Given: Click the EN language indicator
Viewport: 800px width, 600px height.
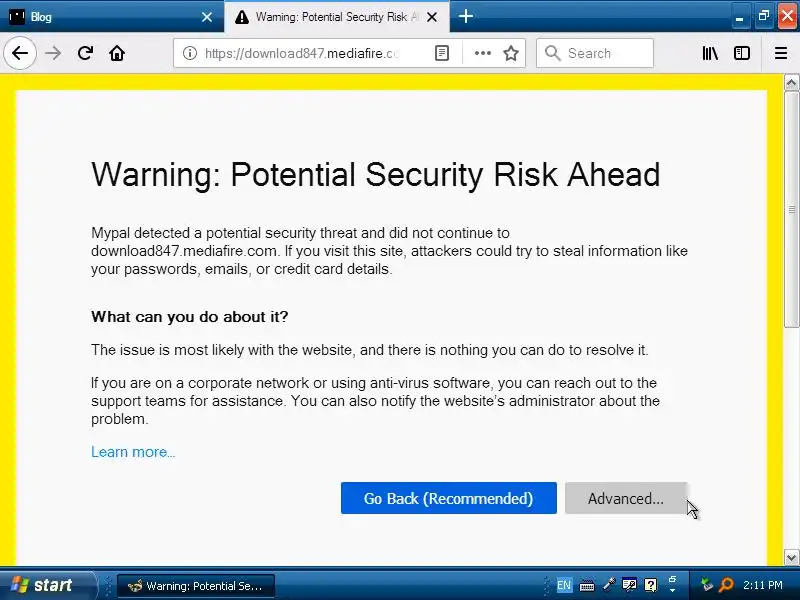Looking at the screenshot, I should coord(564,585).
